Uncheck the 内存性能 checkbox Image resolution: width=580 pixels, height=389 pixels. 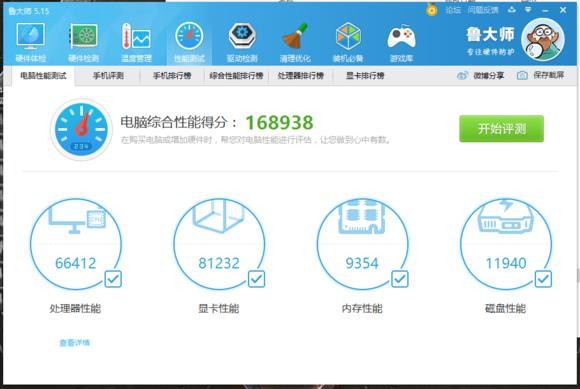point(399,279)
